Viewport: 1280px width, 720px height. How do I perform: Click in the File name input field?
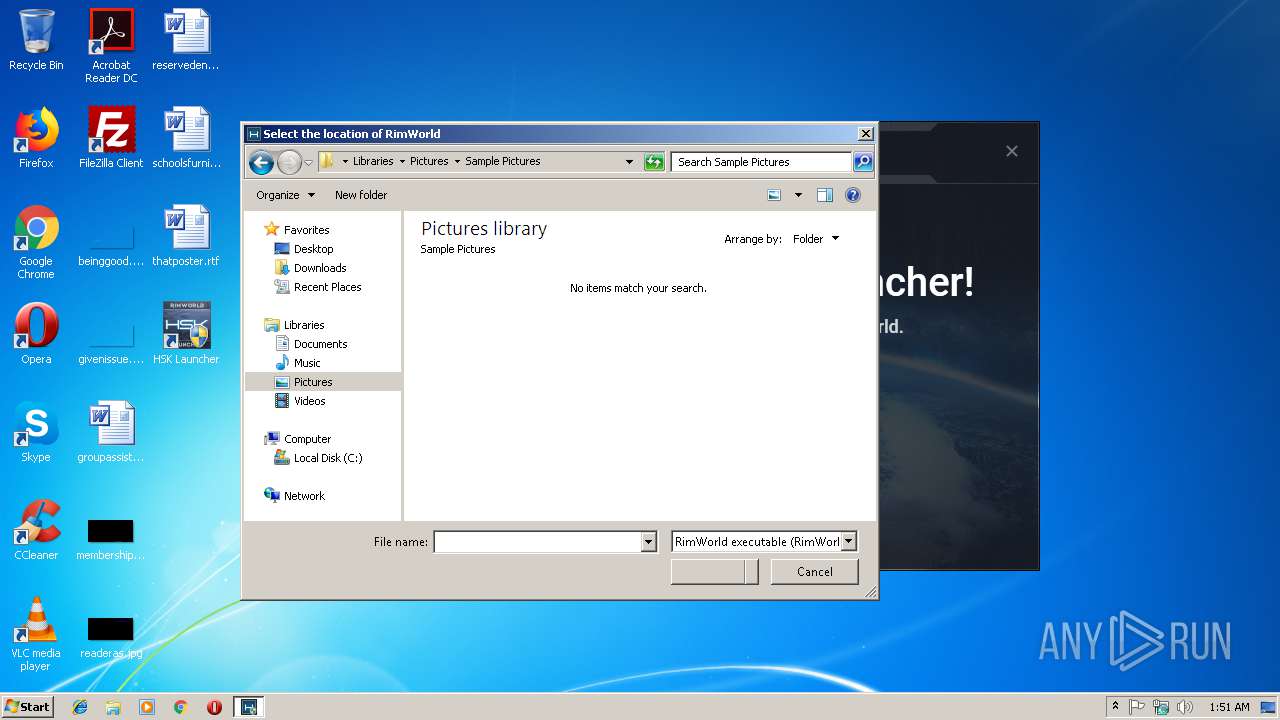[537, 542]
